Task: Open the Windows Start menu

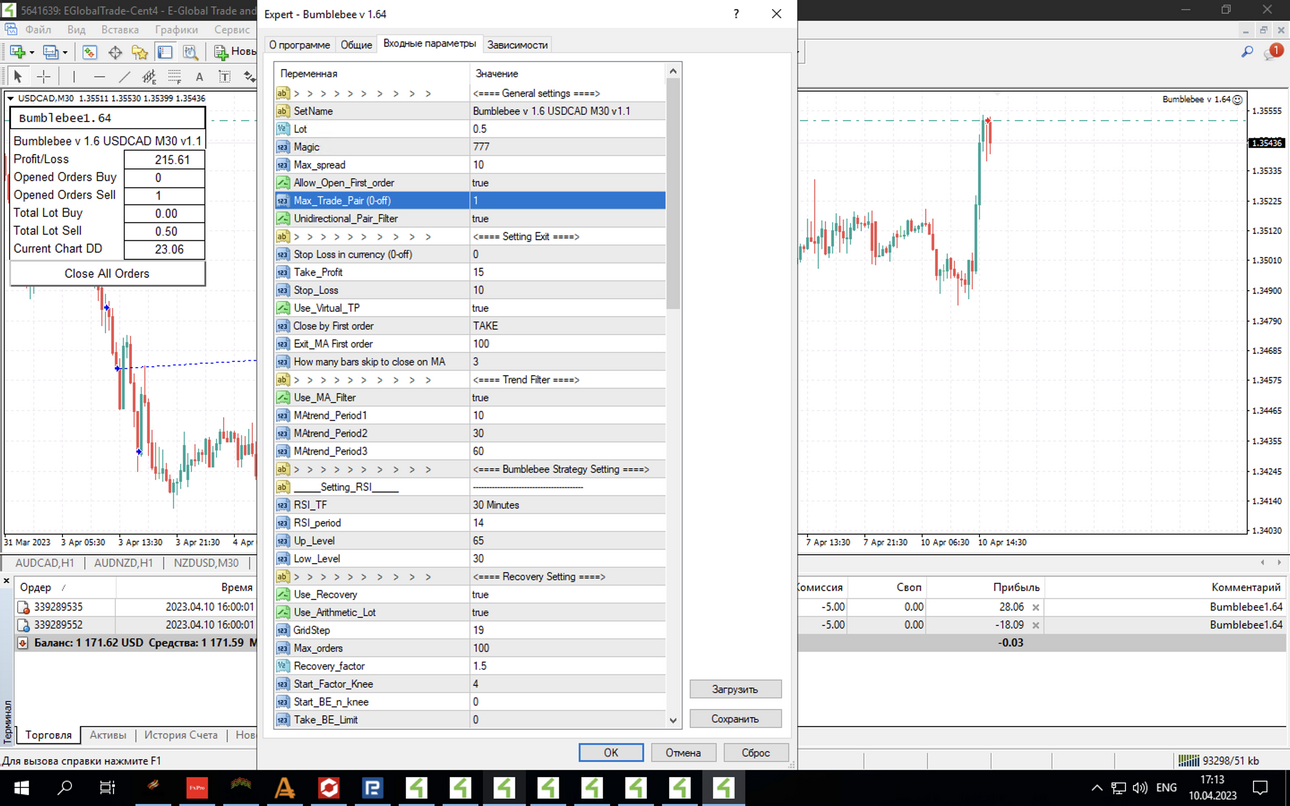Action: [x=21, y=788]
